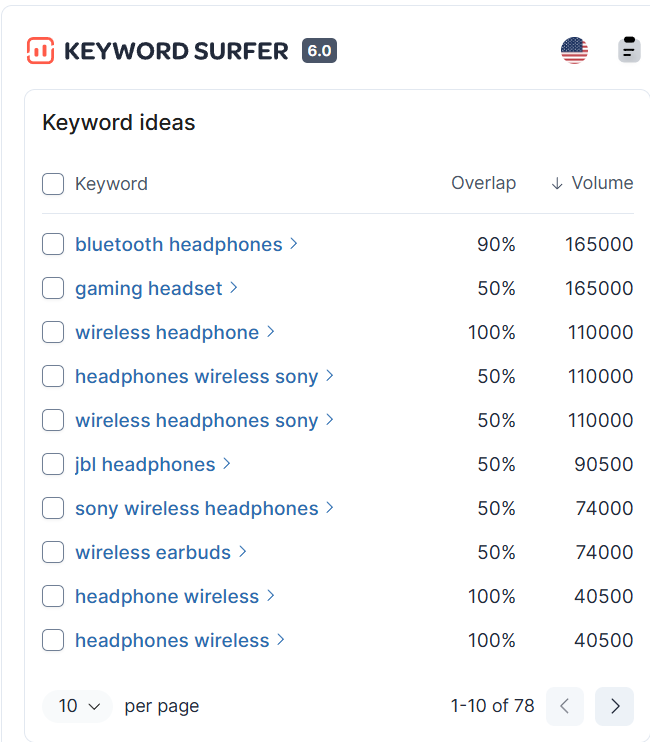Expand the headphones wireless sony chevron
This screenshot has width=650, height=742.
330,376
